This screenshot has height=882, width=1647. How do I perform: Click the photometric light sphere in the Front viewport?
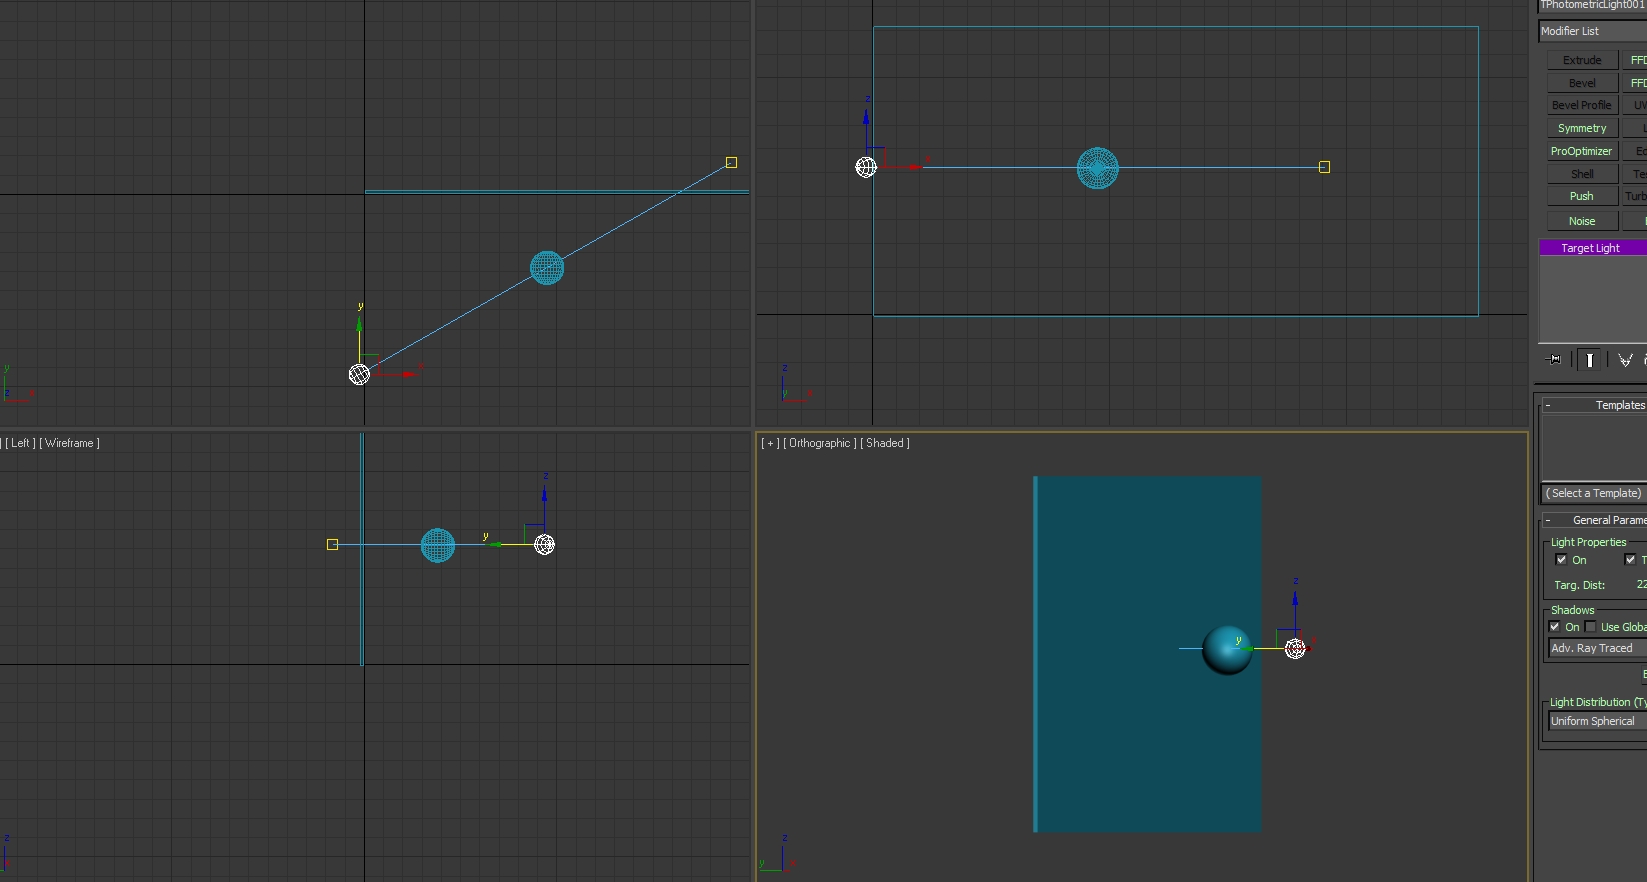1098,168
